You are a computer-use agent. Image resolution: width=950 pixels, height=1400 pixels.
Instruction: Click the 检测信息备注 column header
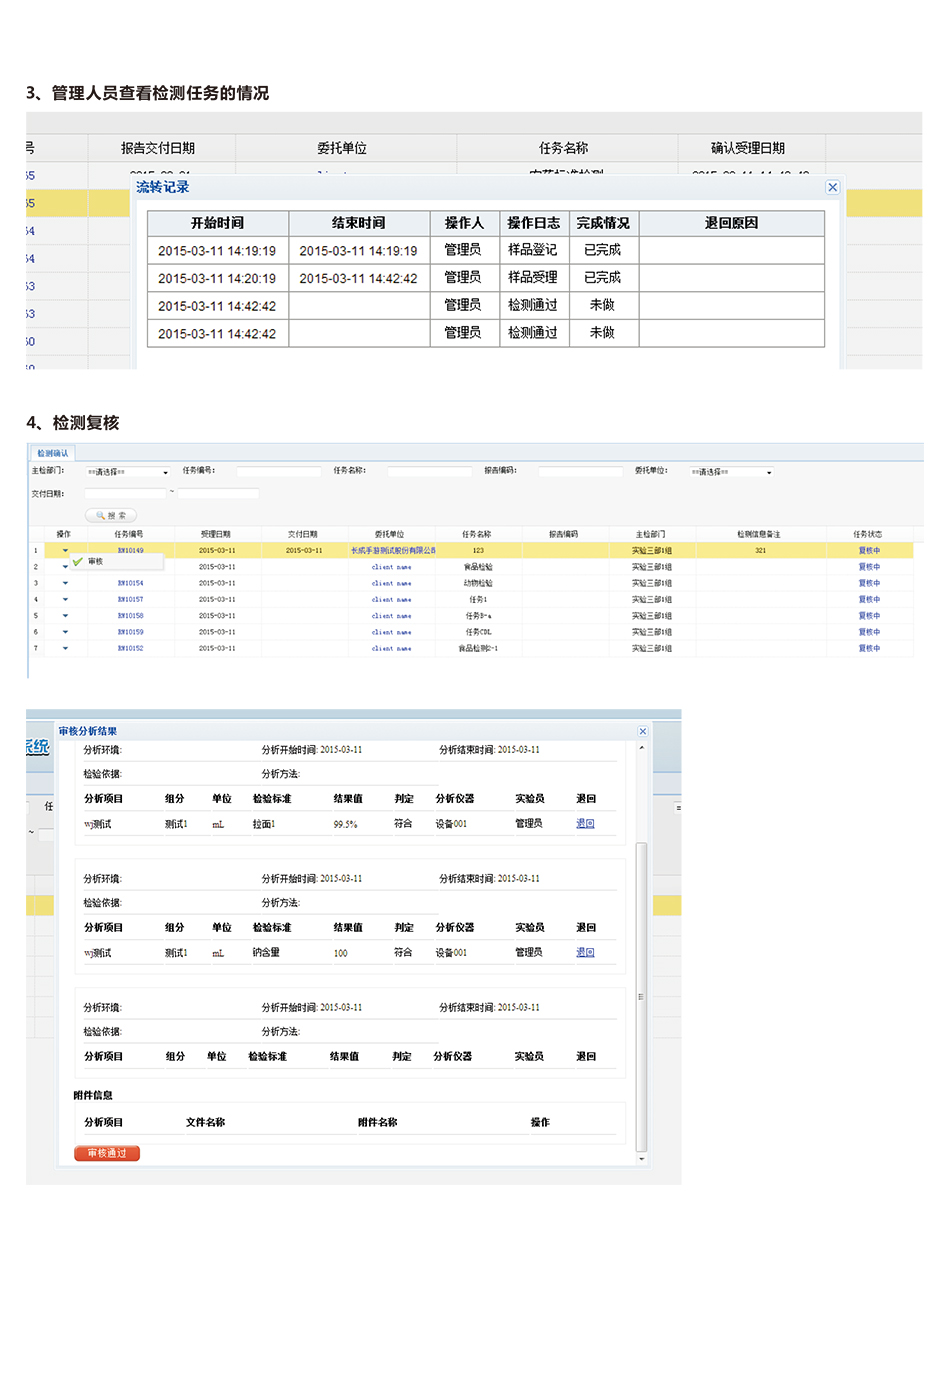759,534
